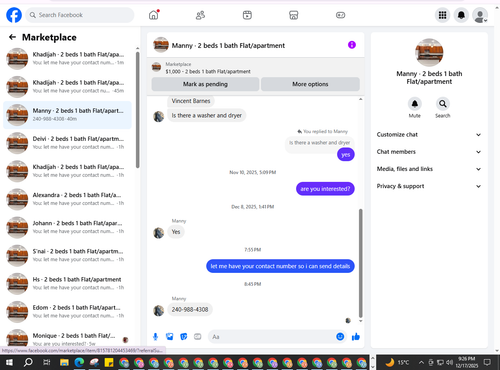500x370 pixels.
Task: Open the volume tray icon
Action: click(450, 362)
